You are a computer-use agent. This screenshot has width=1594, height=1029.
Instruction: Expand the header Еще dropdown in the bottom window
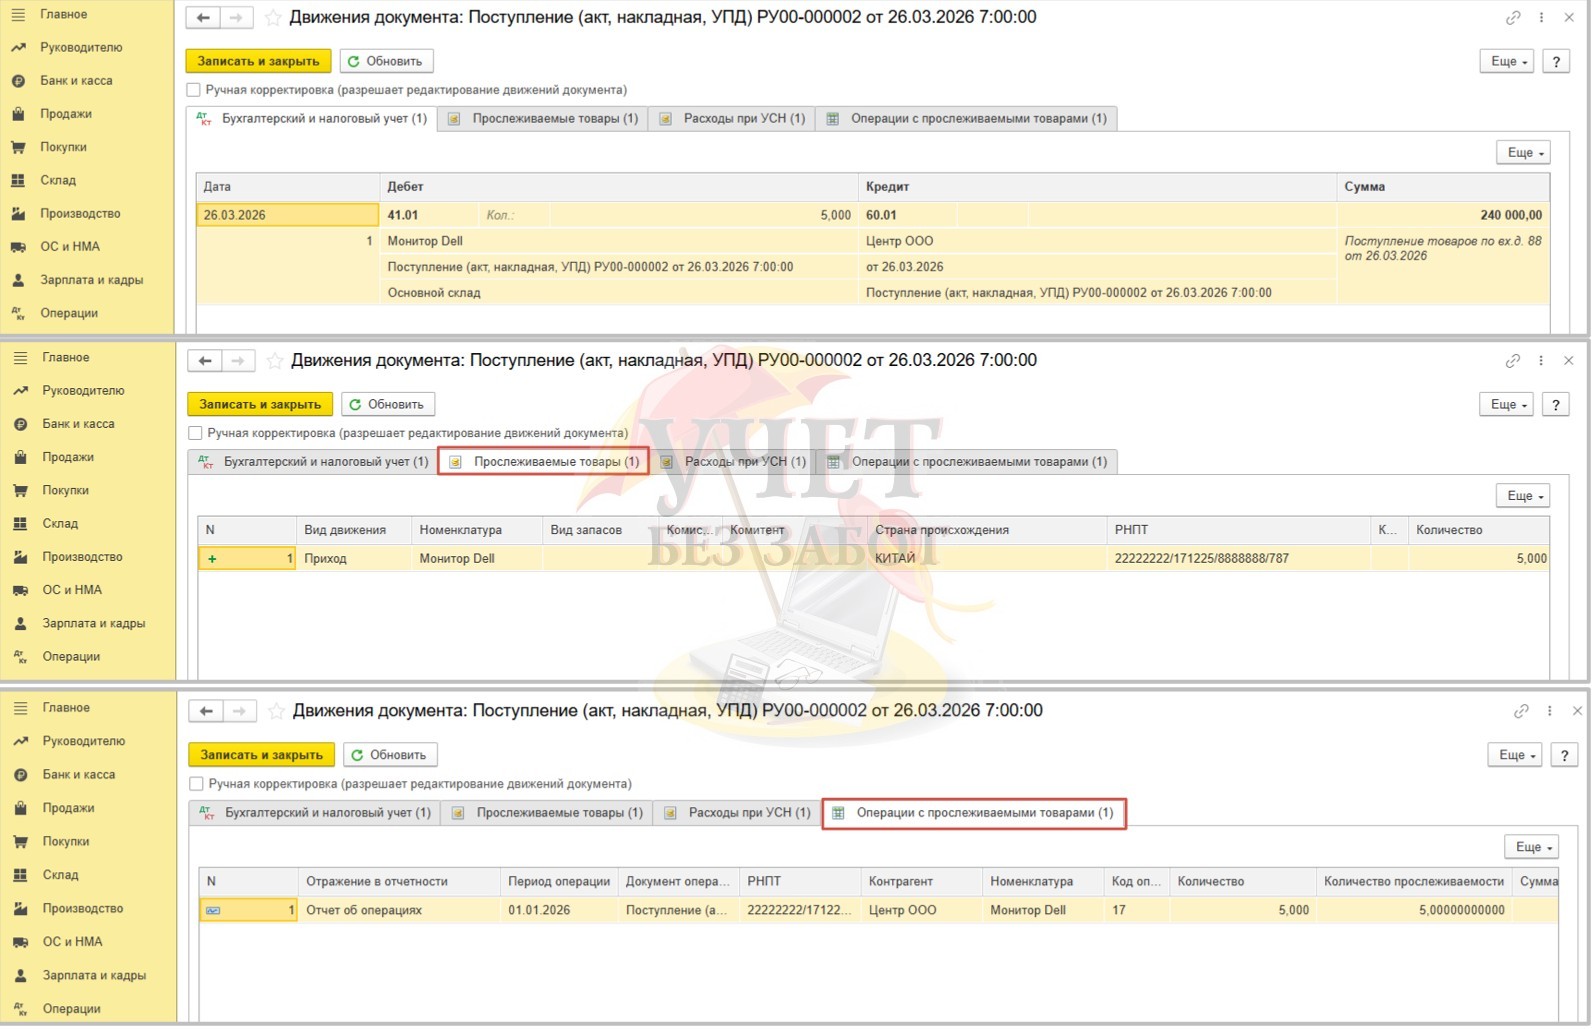pos(1516,756)
